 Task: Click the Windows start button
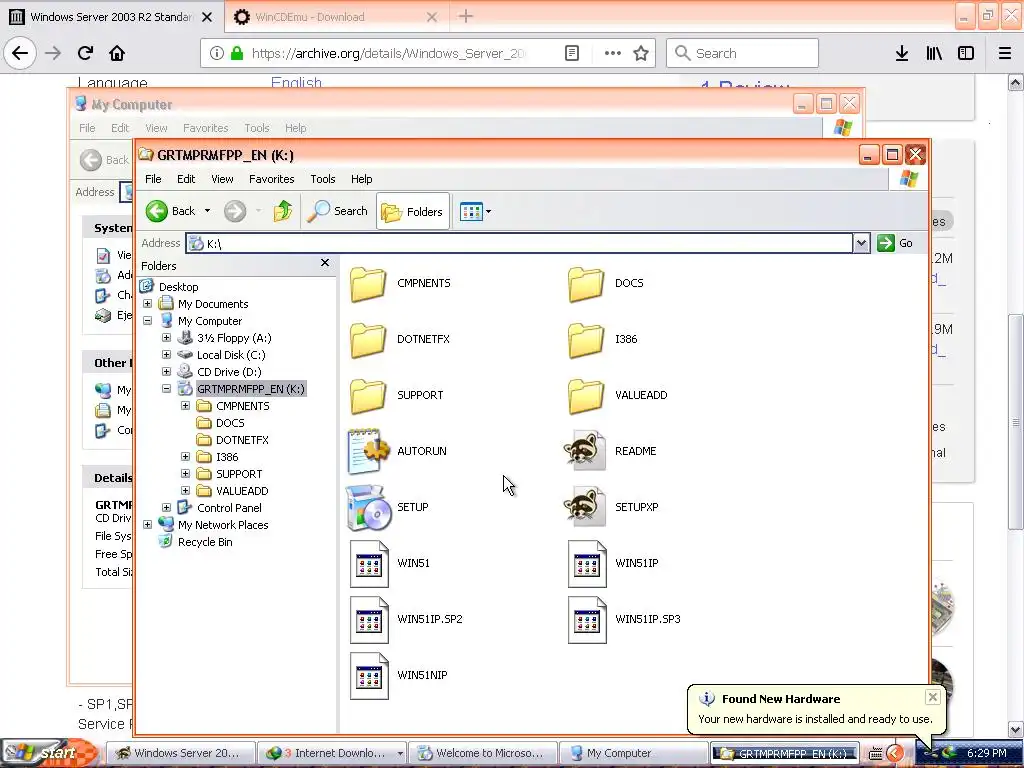50,753
